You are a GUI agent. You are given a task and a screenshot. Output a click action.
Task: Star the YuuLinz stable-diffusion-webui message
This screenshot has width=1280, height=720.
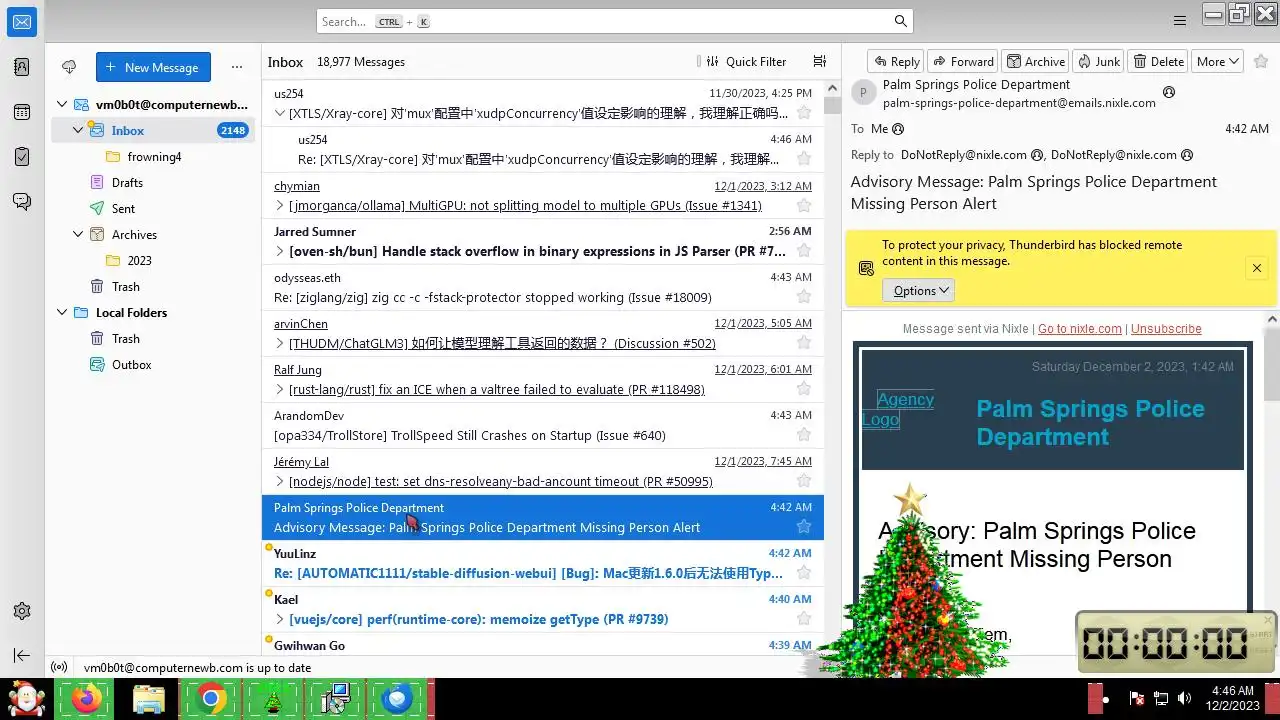[x=803, y=573]
